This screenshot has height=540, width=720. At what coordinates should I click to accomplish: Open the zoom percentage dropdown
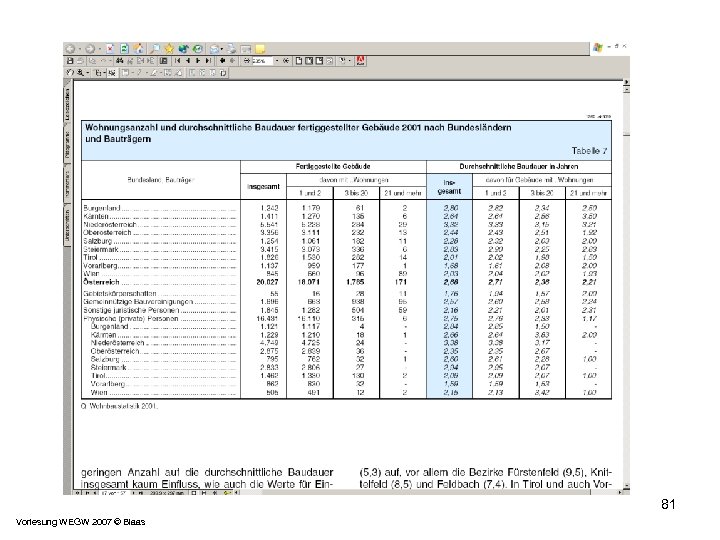(276, 61)
